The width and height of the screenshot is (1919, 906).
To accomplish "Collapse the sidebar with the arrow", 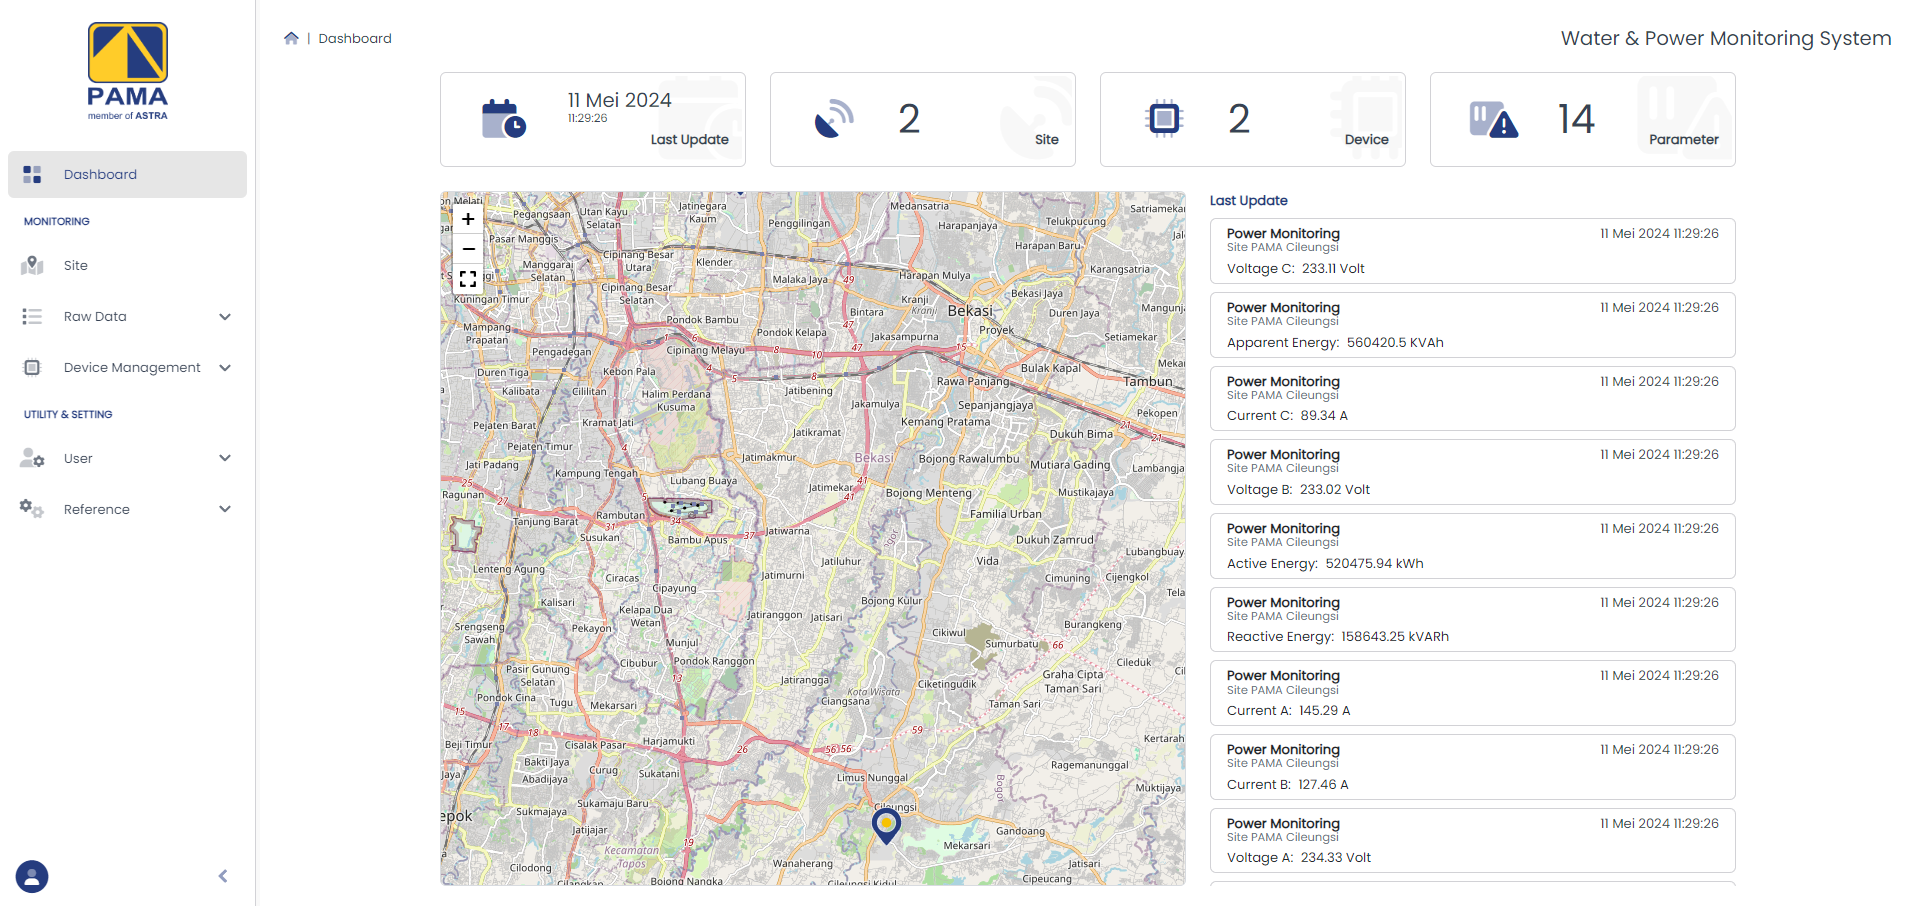I will (x=222, y=875).
